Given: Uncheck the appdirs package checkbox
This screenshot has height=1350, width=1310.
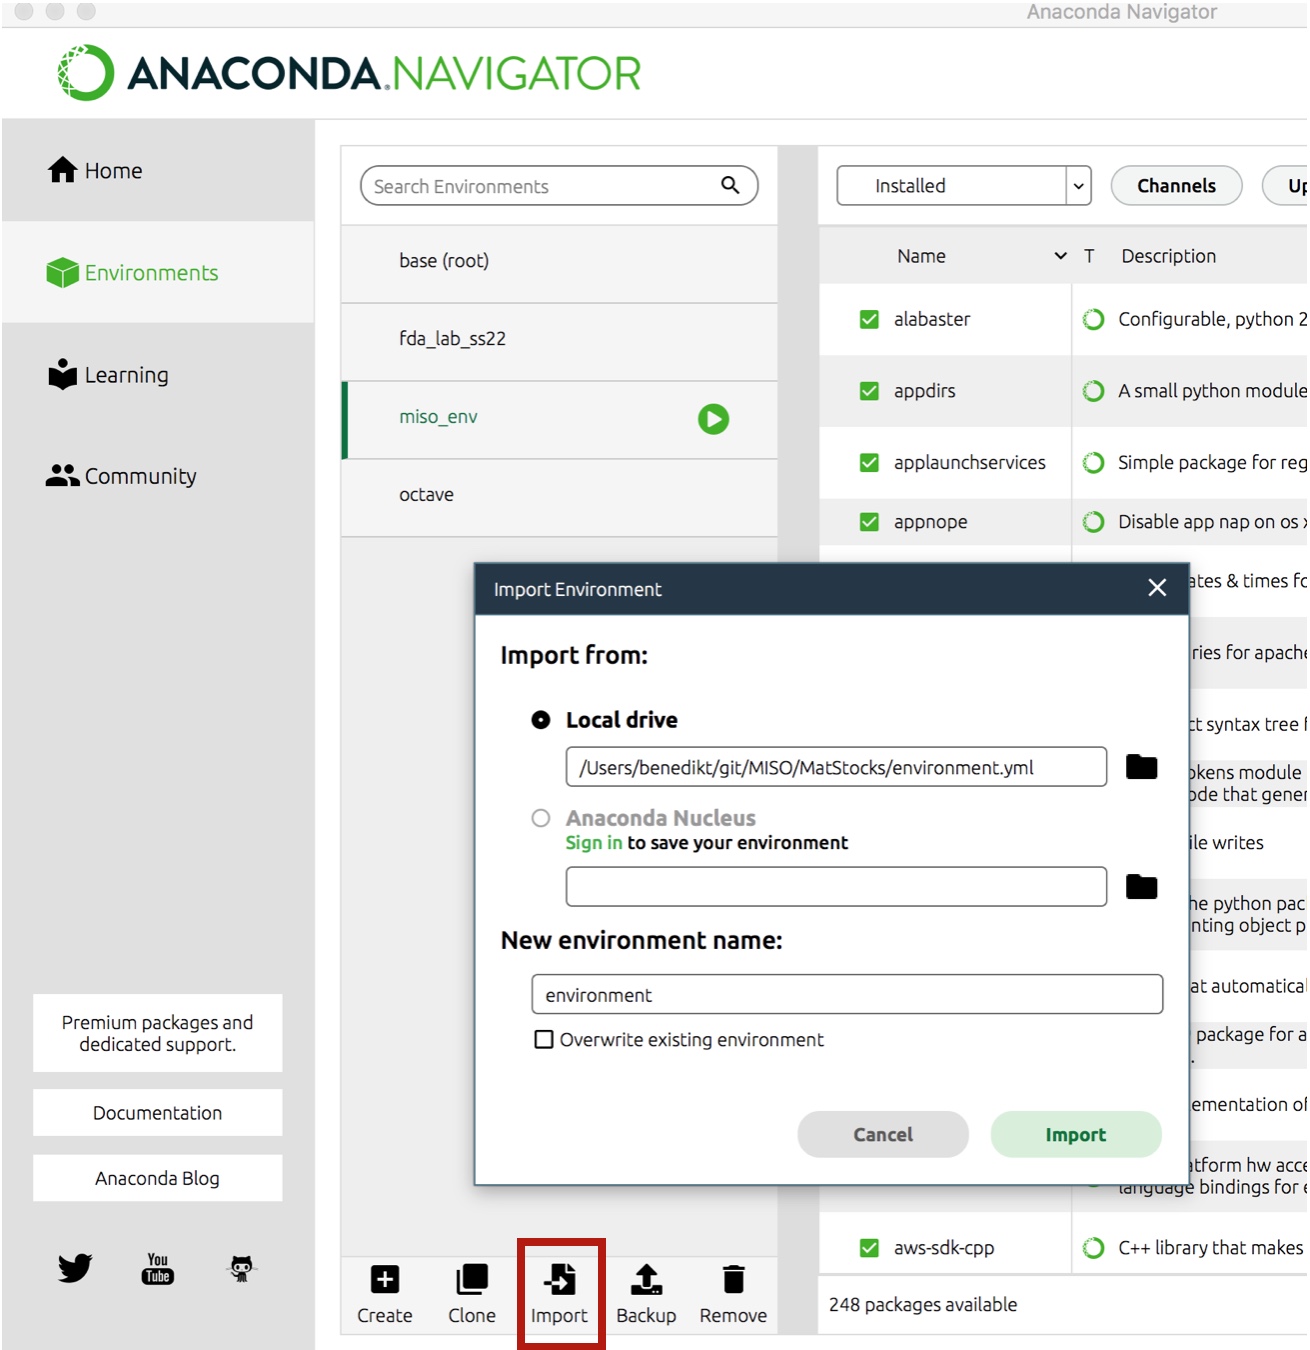Looking at the screenshot, I should 869,391.
